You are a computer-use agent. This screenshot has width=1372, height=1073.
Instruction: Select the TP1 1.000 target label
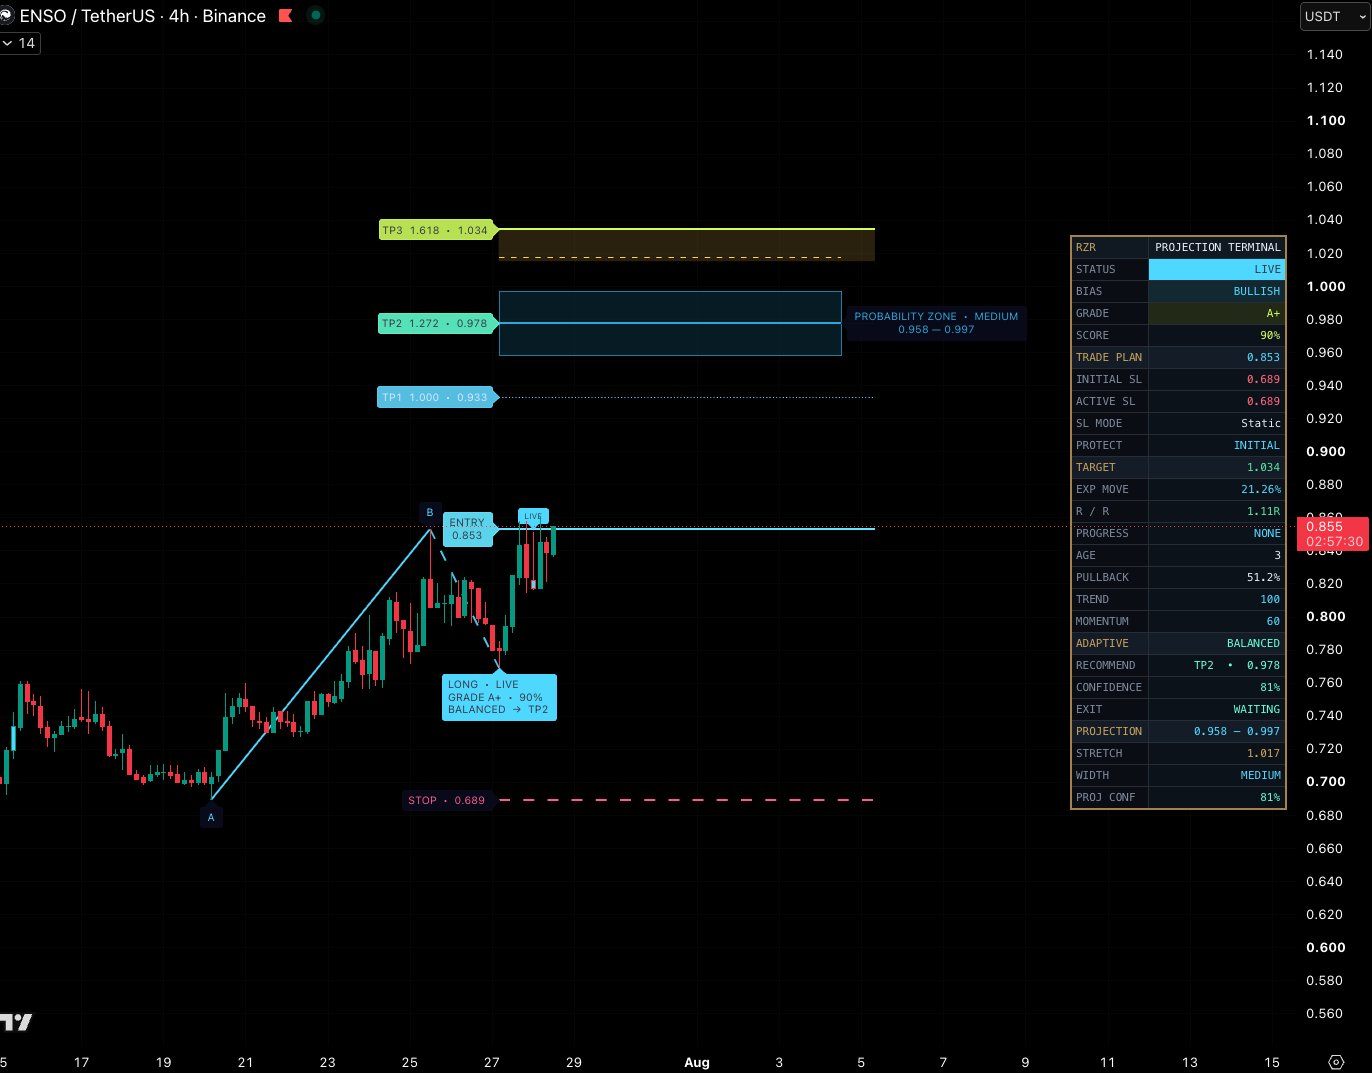click(436, 397)
